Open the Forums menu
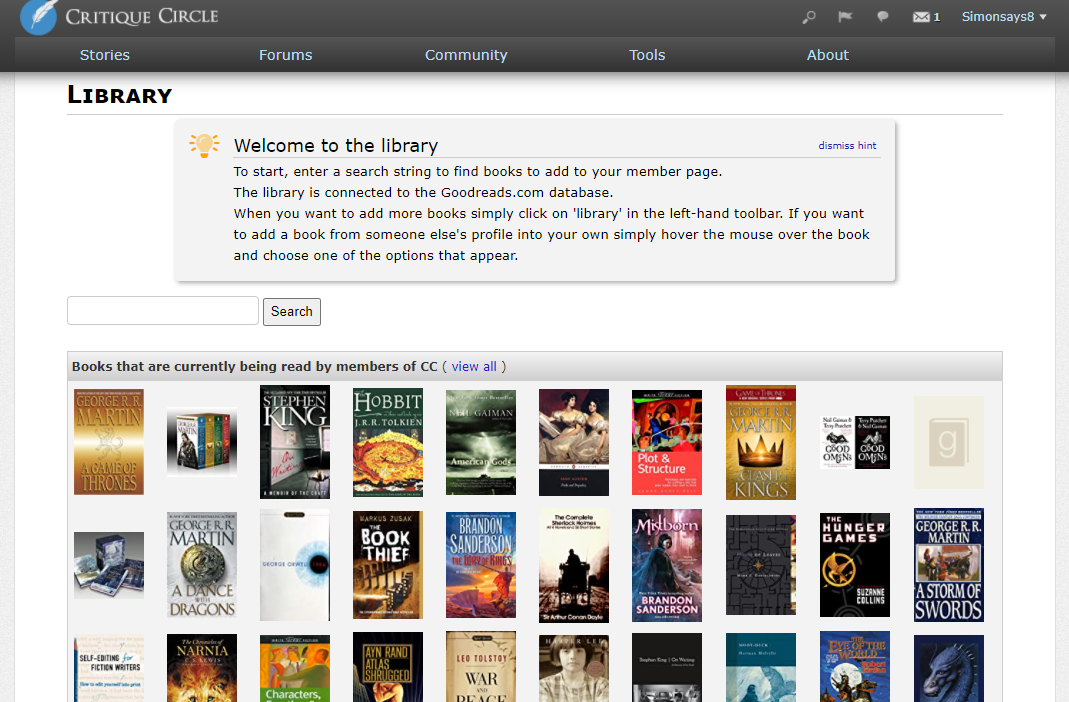 (x=285, y=55)
